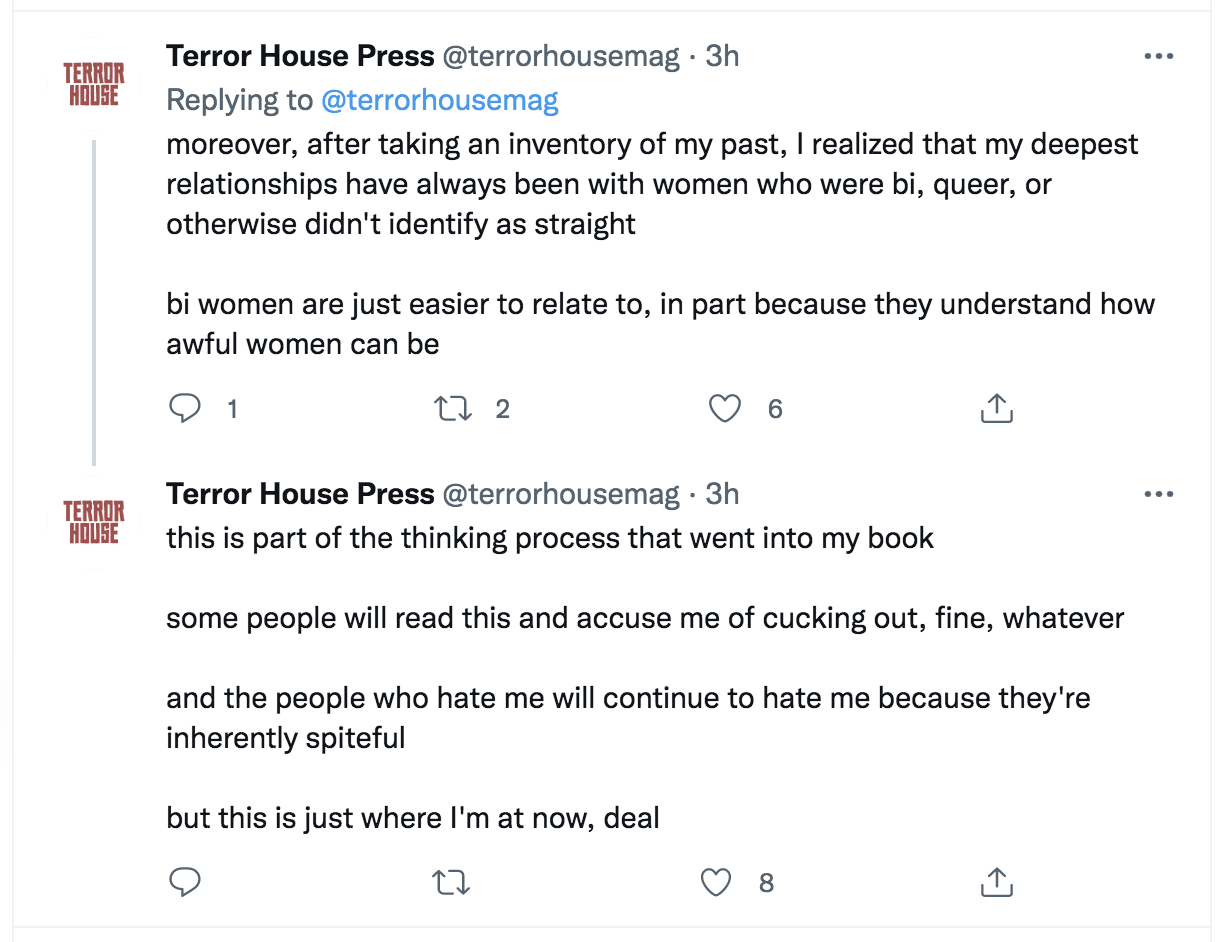
Task: Open Terror House avatar on second tweet
Action: [x=94, y=522]
